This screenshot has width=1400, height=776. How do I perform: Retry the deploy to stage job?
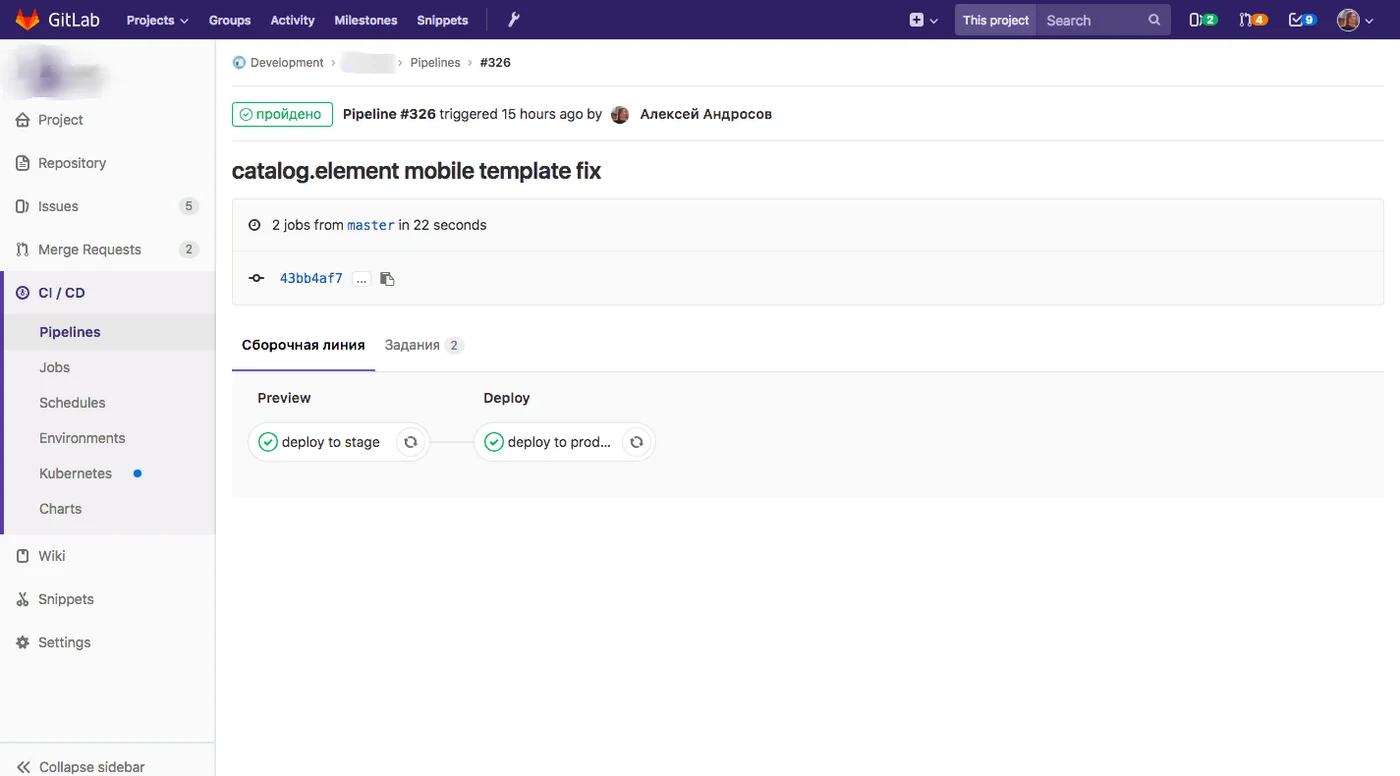tap(410, 442)
